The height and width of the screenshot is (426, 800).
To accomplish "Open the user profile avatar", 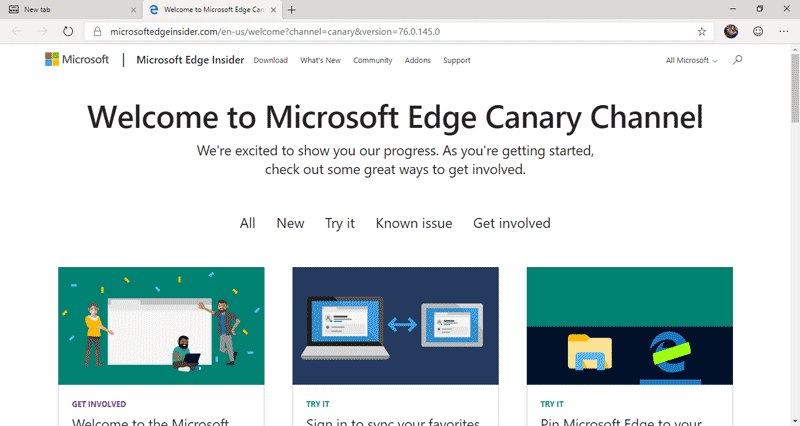I will (731, 32).
